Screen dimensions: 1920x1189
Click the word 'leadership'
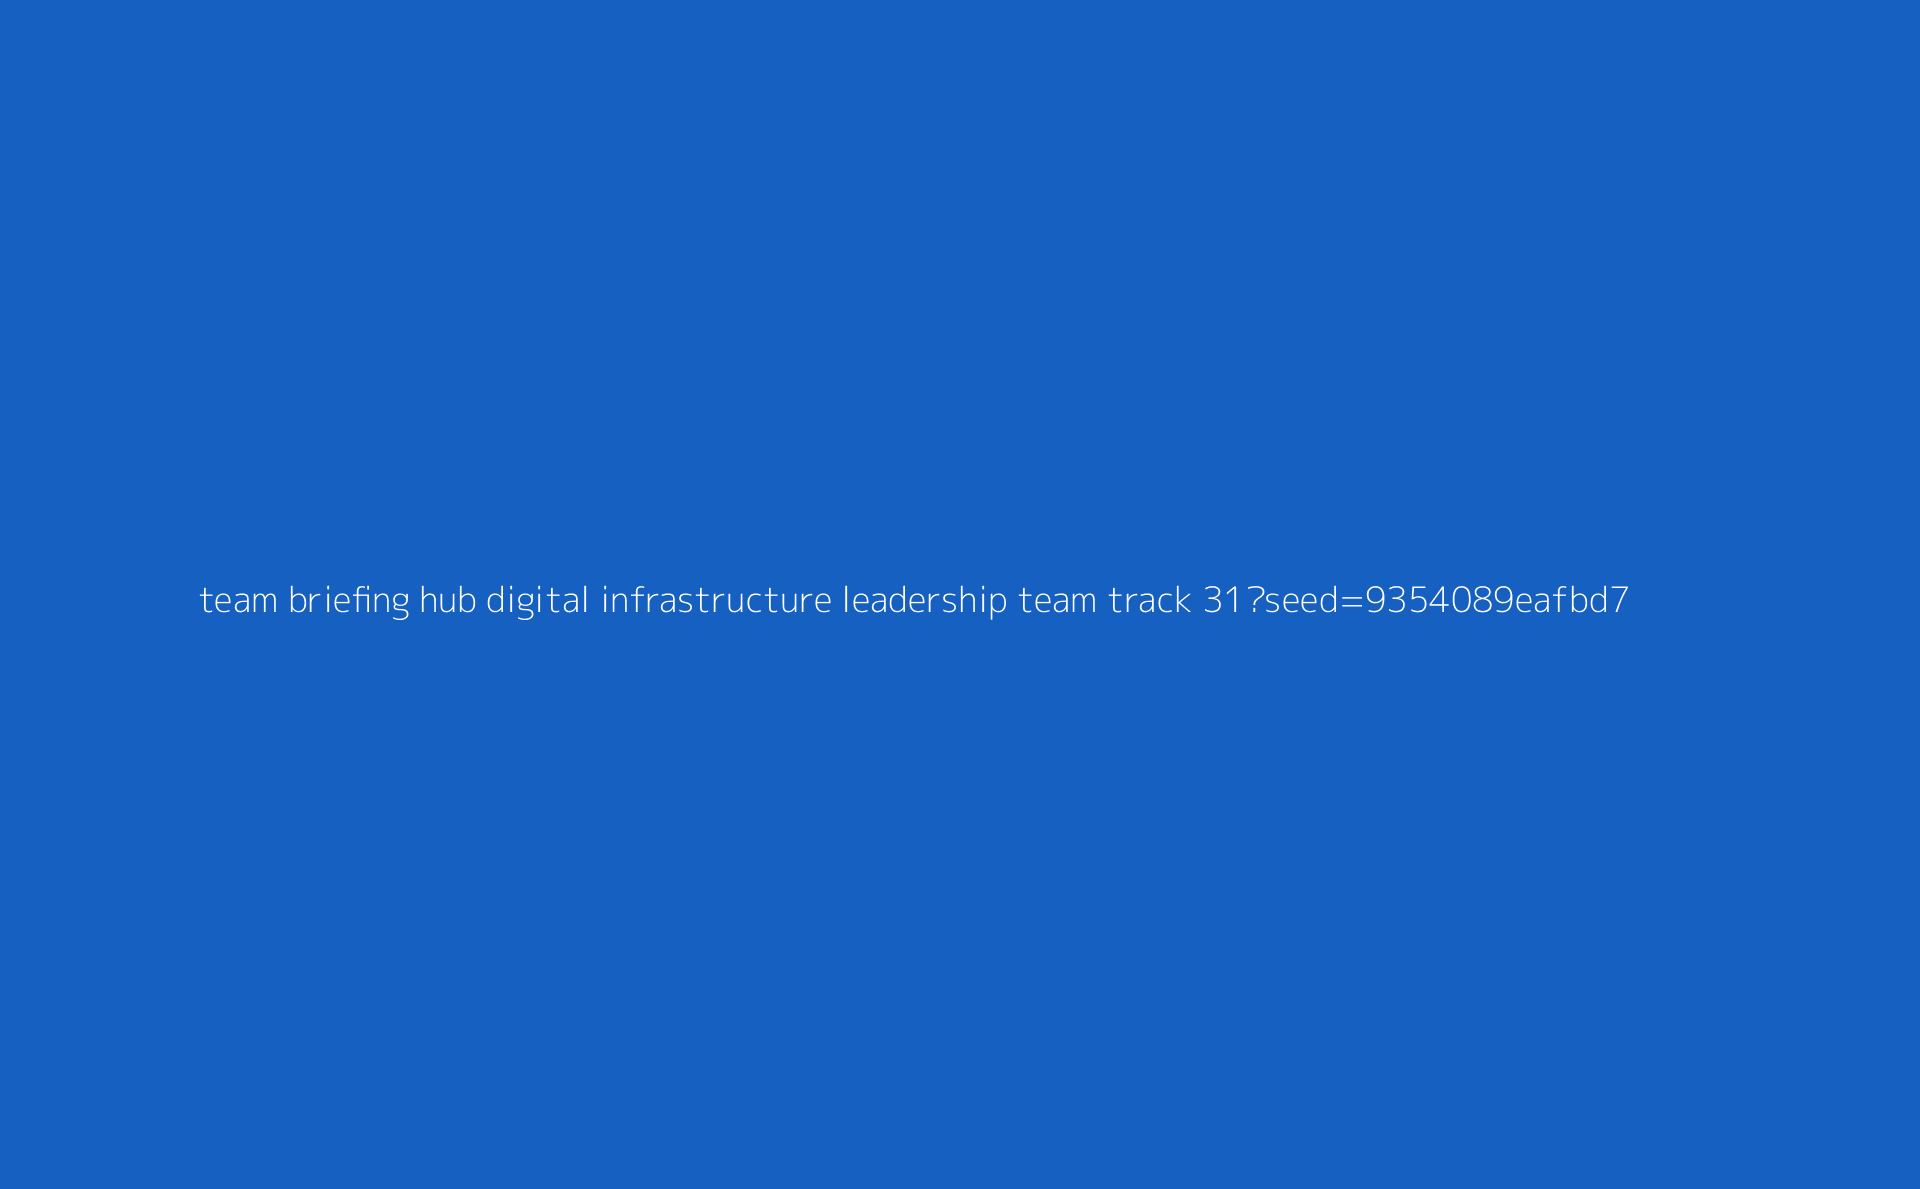tap(925, 601)
